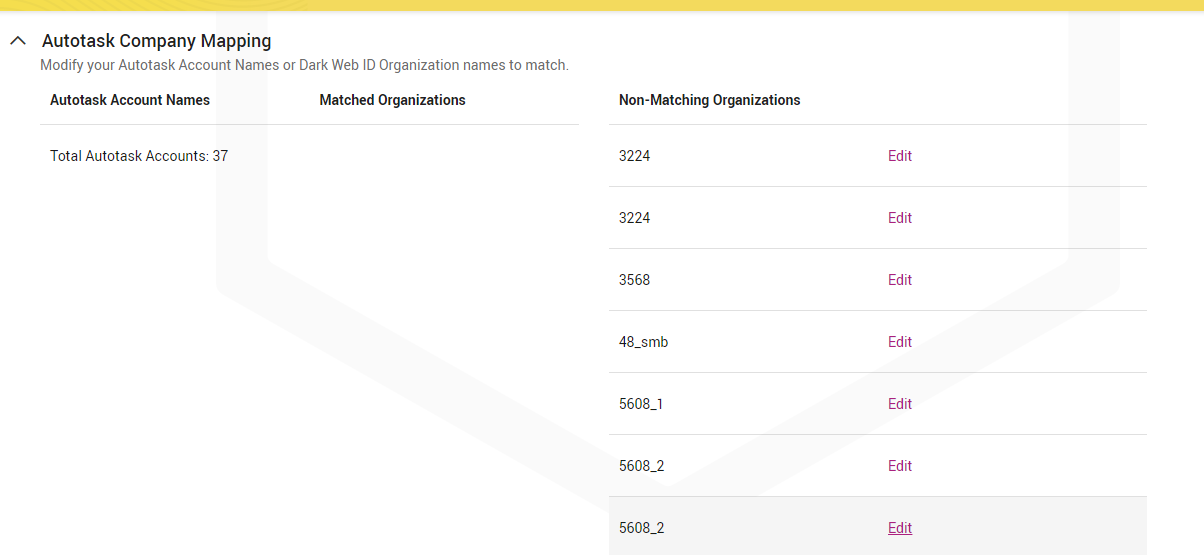Click the Autotask Company Mapping heading

157,41
